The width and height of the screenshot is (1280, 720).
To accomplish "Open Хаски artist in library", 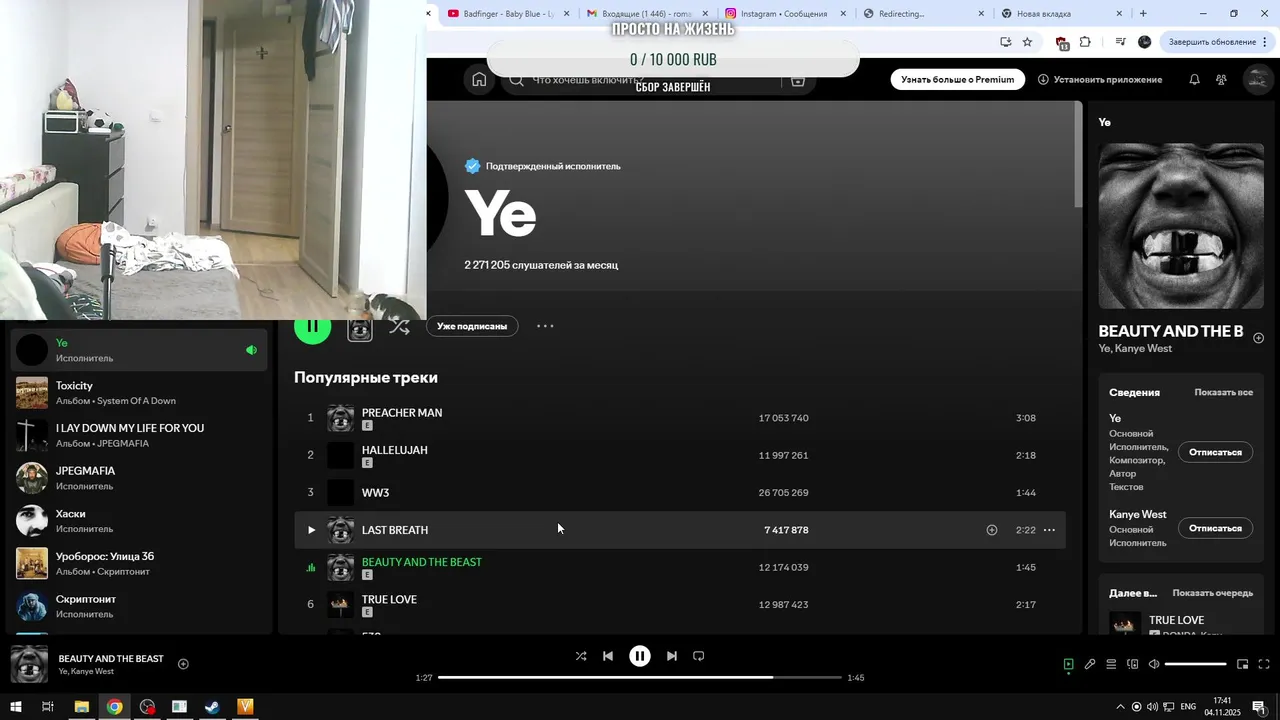I will pyautogui.click(x=139, y=521).
